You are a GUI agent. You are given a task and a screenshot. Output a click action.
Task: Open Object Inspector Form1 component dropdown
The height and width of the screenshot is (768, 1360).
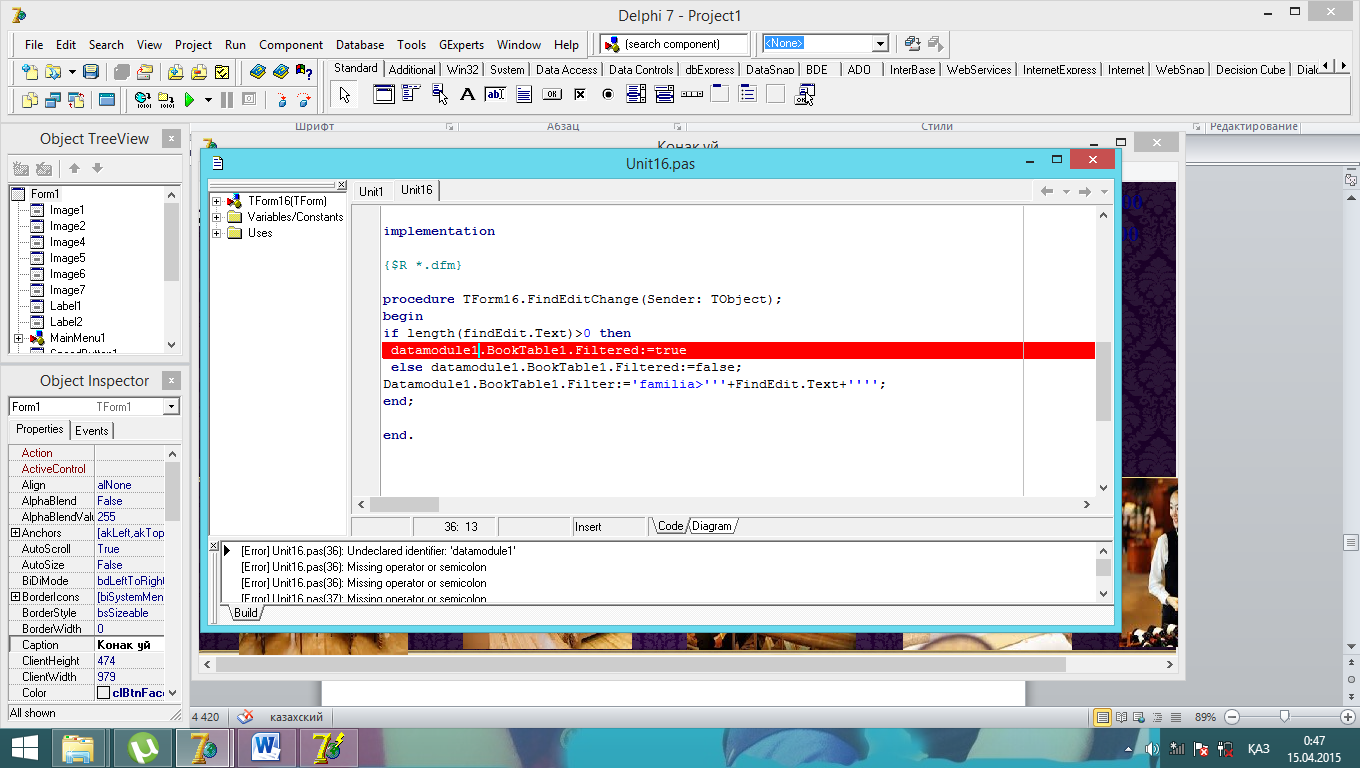pyautogui.click(x=171, y=407)
